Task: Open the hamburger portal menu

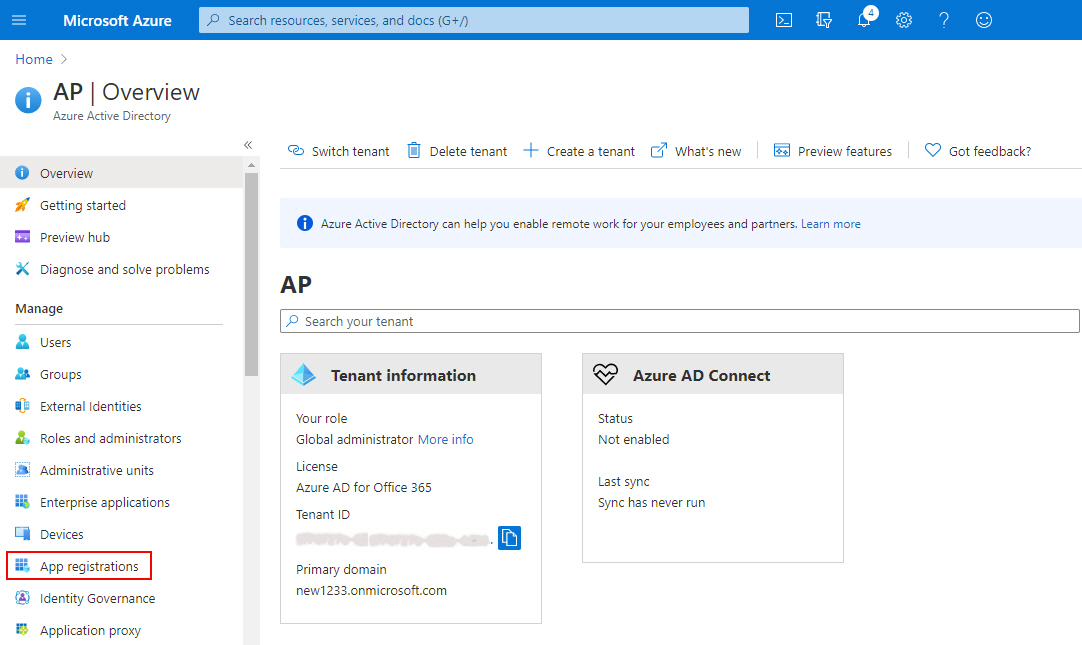Action: coord(19,20)
